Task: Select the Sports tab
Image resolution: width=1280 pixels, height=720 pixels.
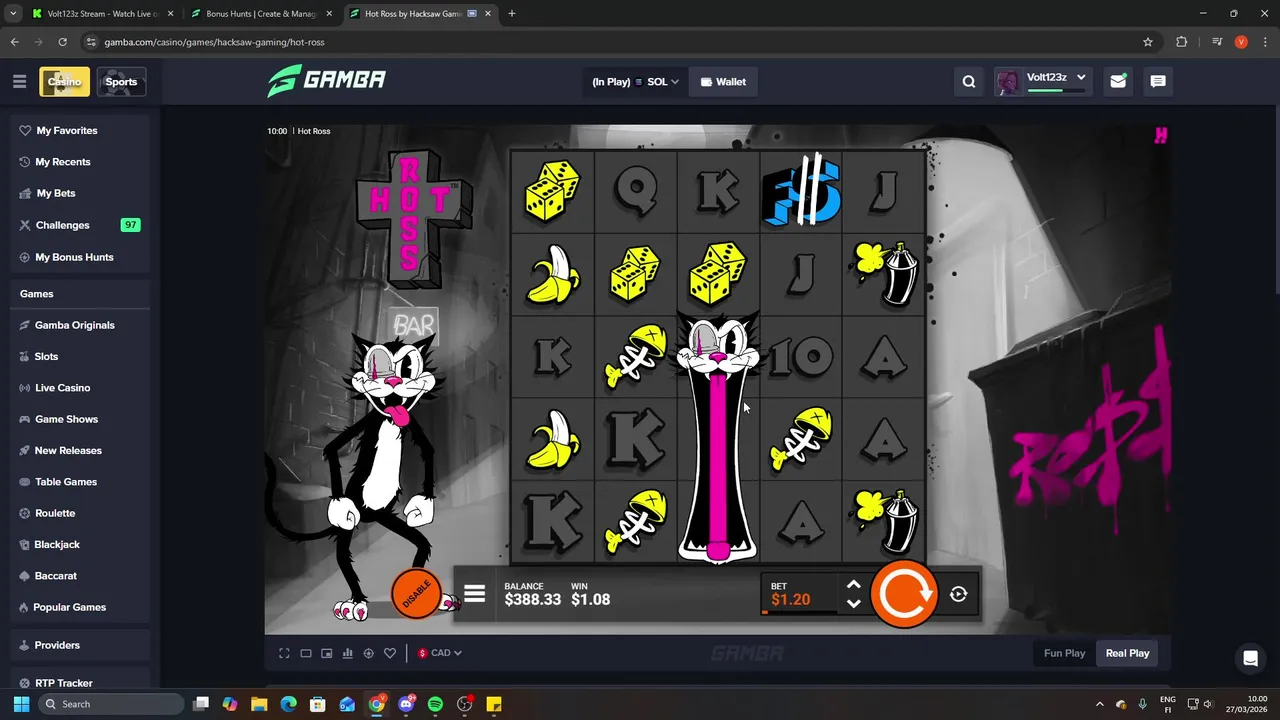Action: coord(121,82)
